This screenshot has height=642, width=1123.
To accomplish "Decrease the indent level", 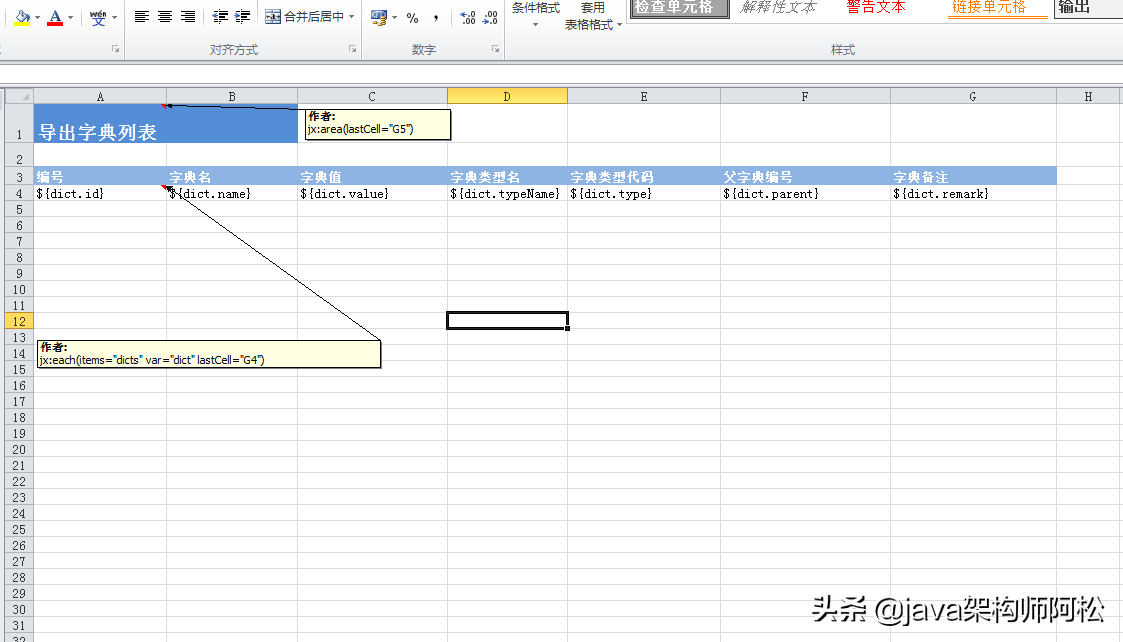I will point(221,16).
